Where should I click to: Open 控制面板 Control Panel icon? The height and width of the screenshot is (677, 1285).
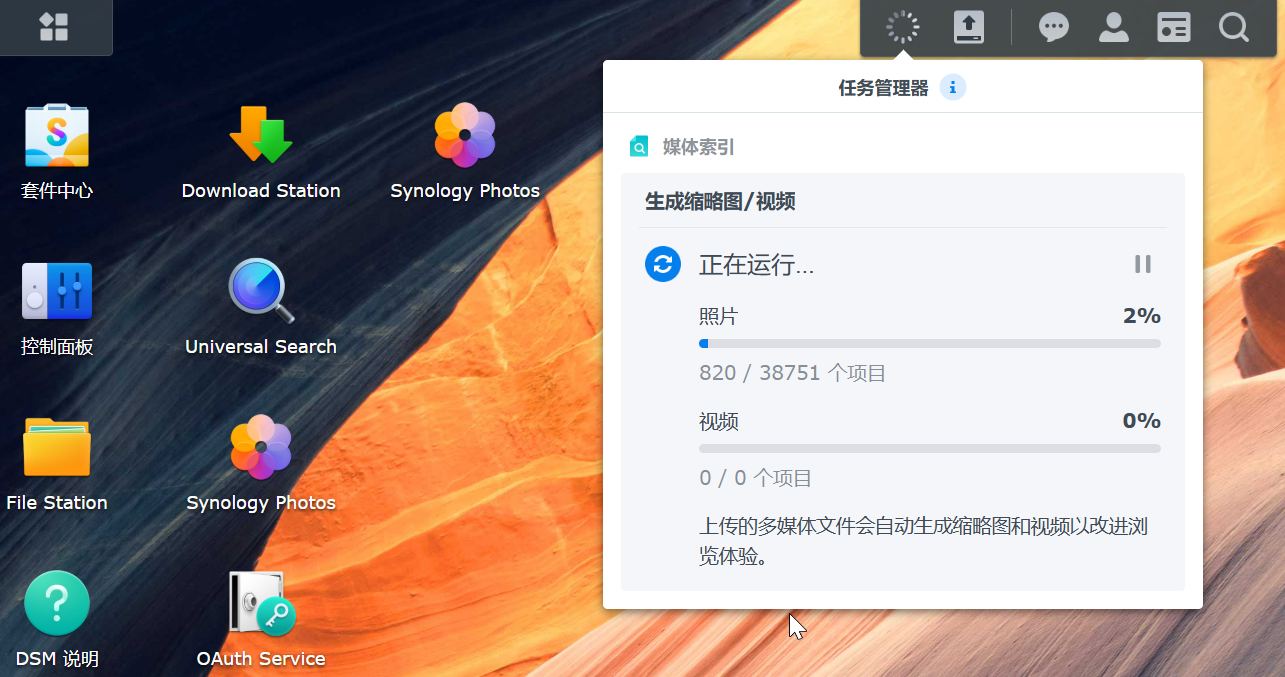pyautogui.click(x=57, y=291)
